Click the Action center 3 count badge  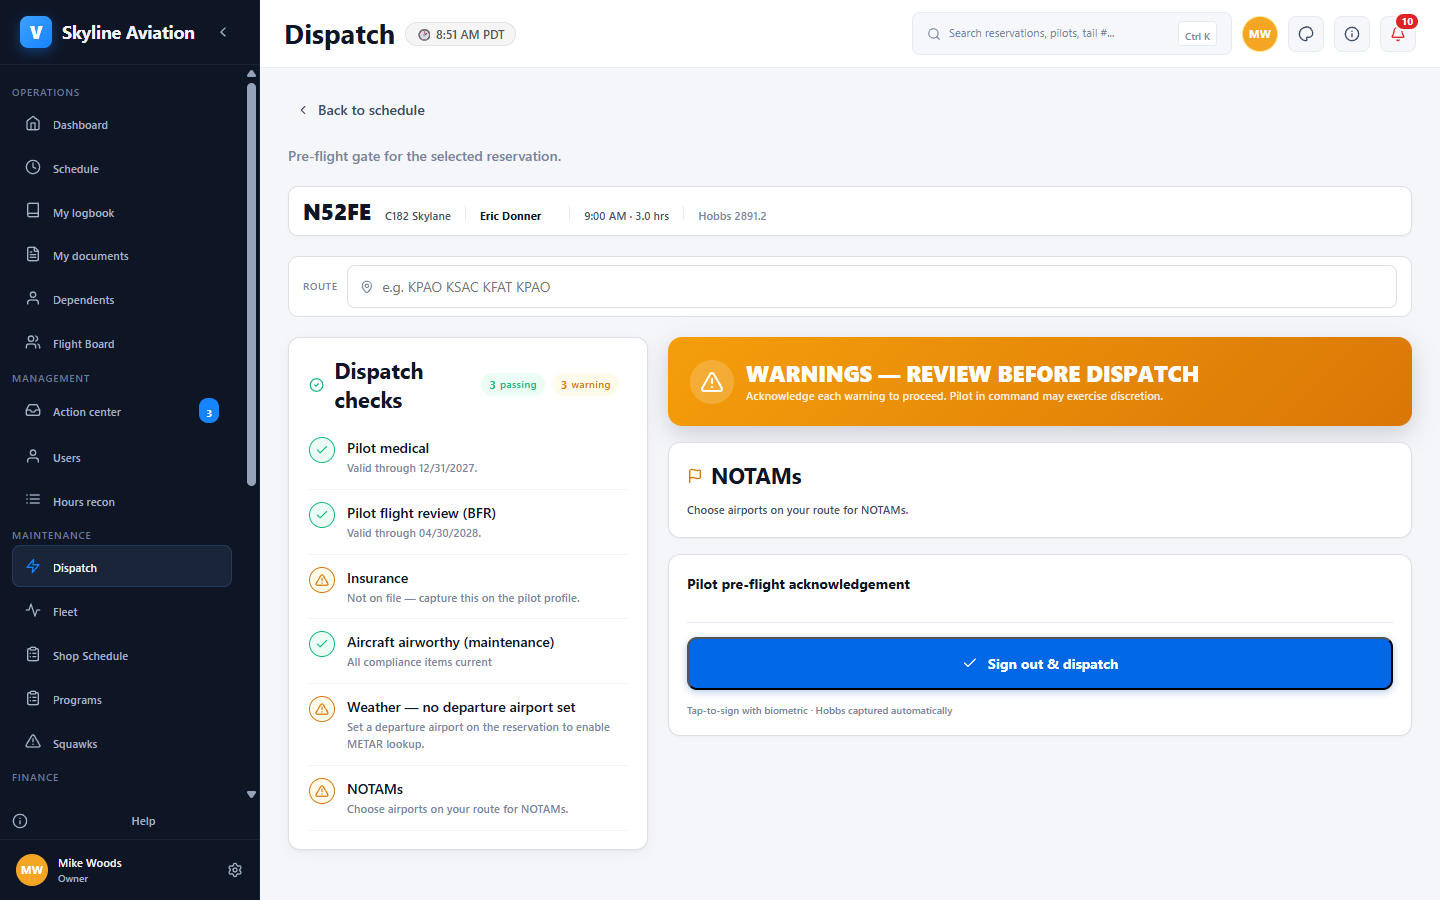click(x=209, y=411)
